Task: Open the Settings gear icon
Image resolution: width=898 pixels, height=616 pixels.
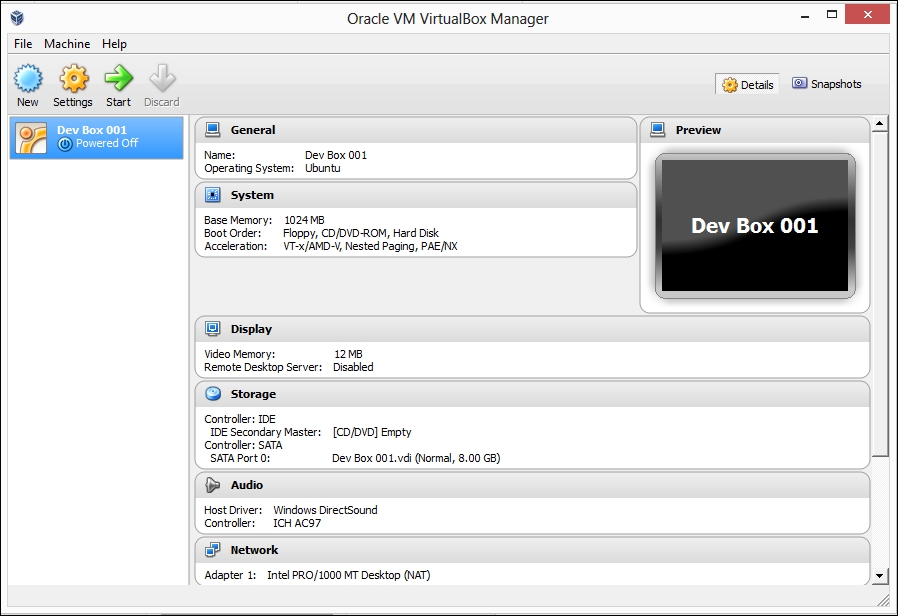Action: point(73,79)
